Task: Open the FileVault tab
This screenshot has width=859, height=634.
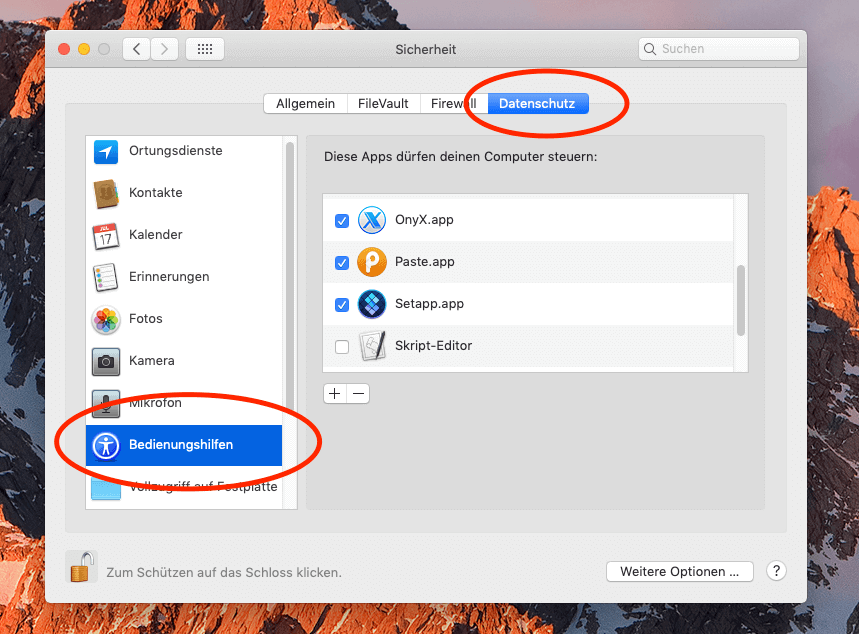Action: (383, 103)
